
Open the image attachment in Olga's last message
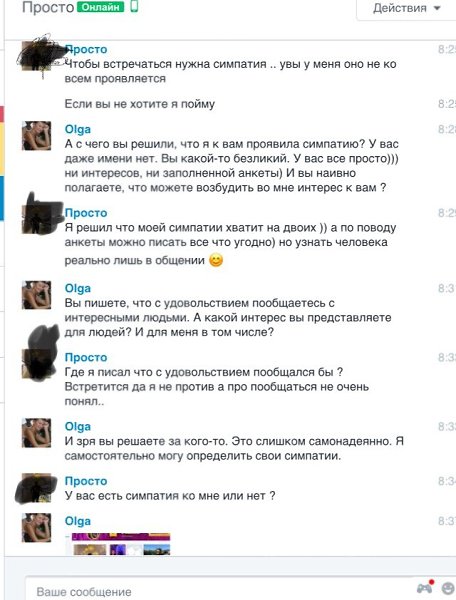[118, 543]
